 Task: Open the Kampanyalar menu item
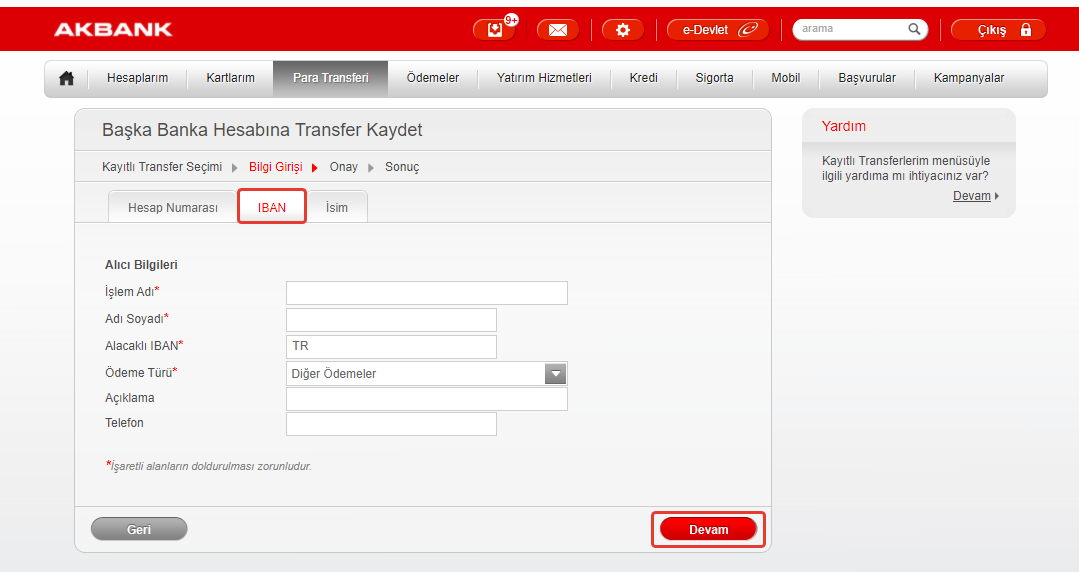pos(968,78)
